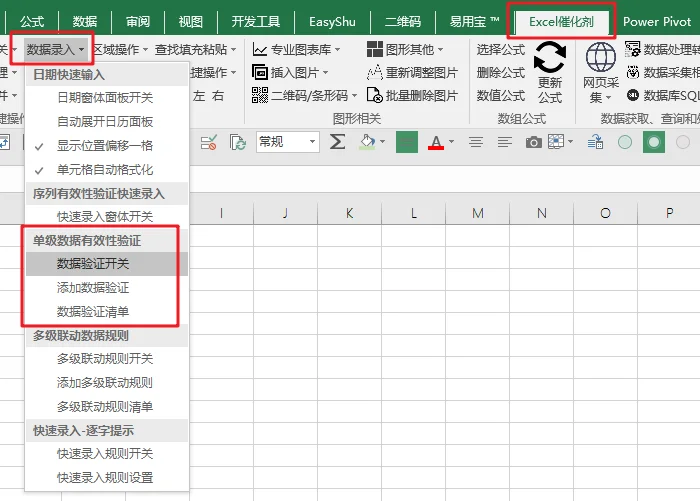Click 删除公式 button
The image size is (700, 501).
click(x=500, y=72)
